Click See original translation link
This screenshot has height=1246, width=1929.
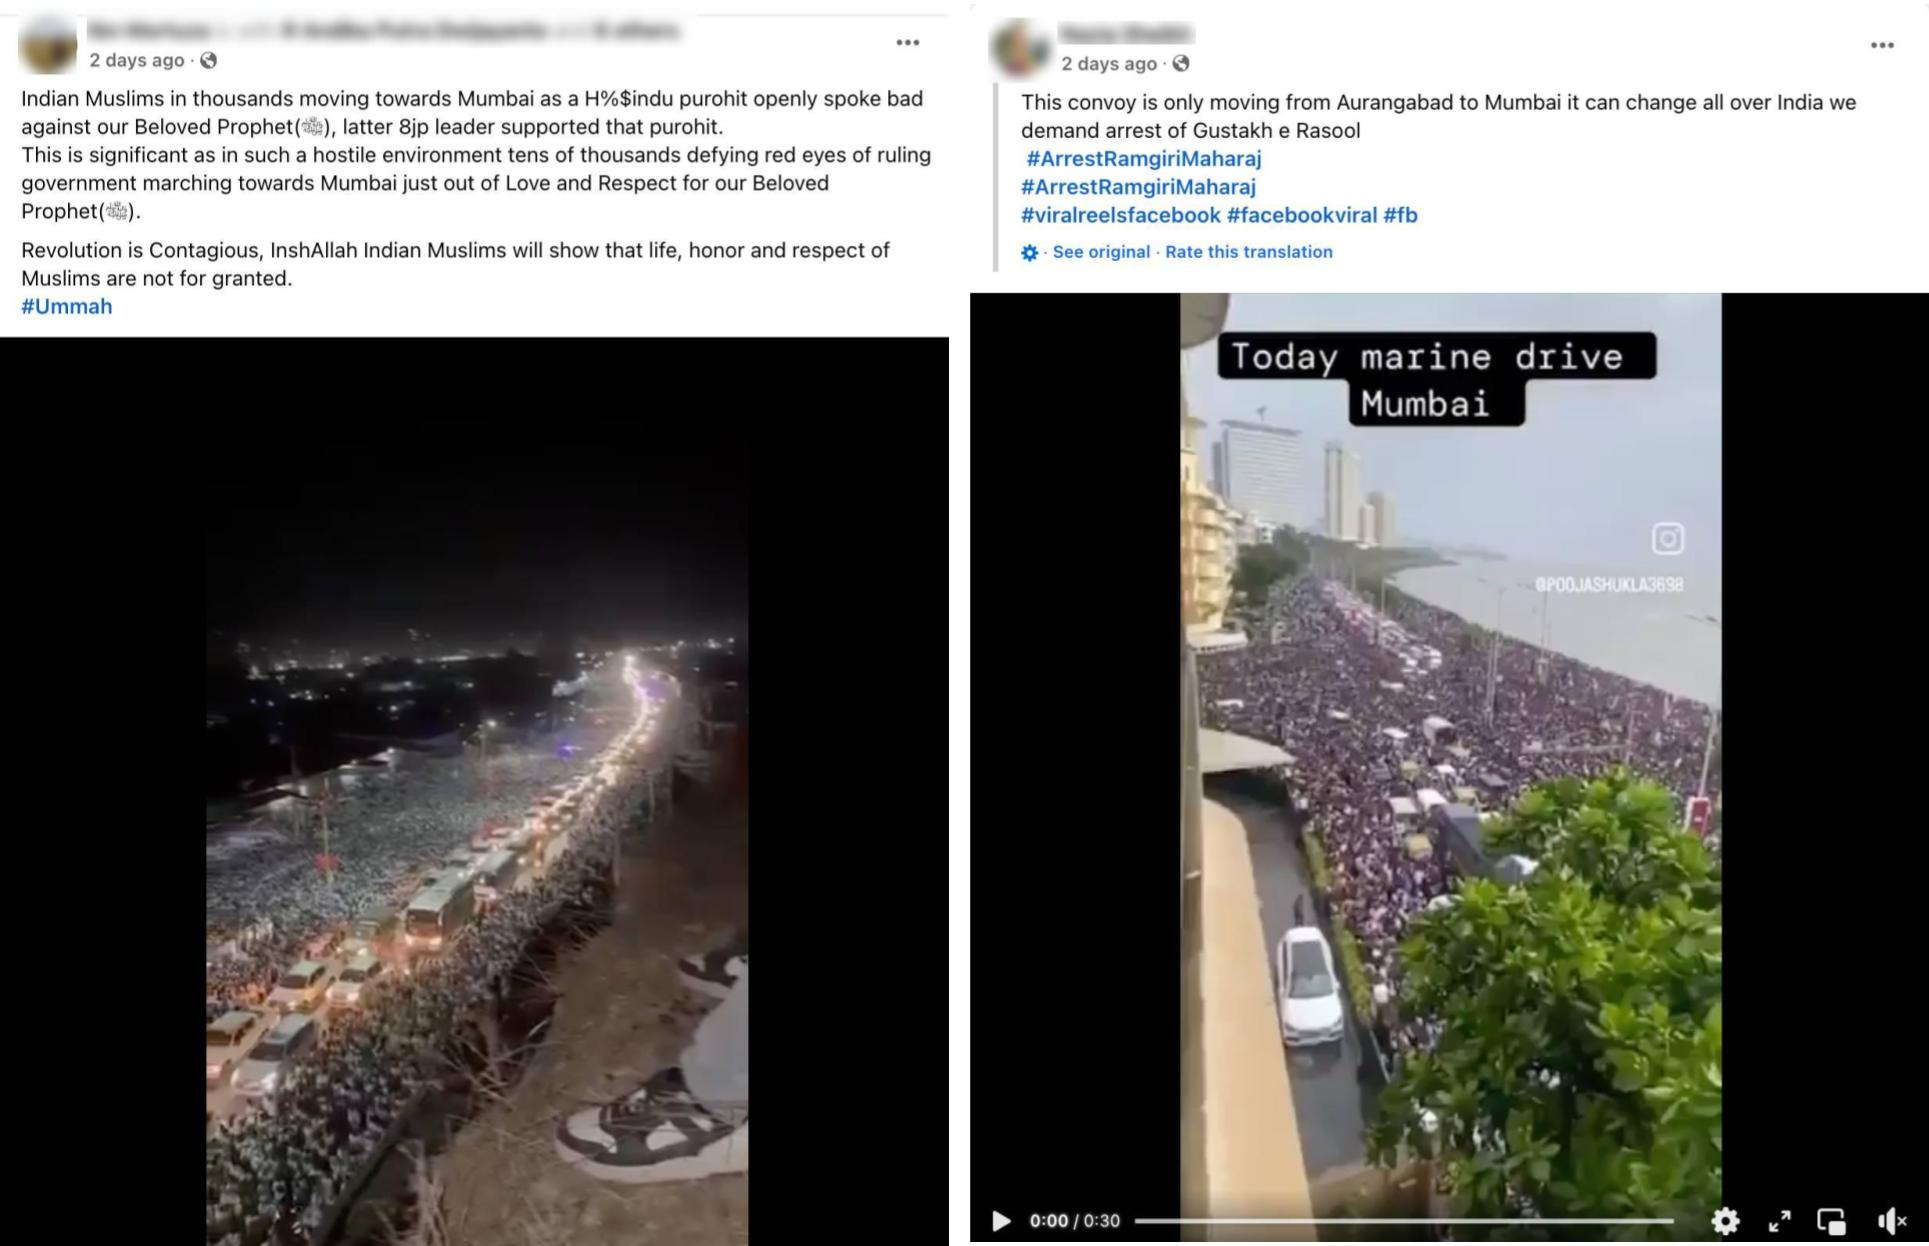(x=1101, y=252)
